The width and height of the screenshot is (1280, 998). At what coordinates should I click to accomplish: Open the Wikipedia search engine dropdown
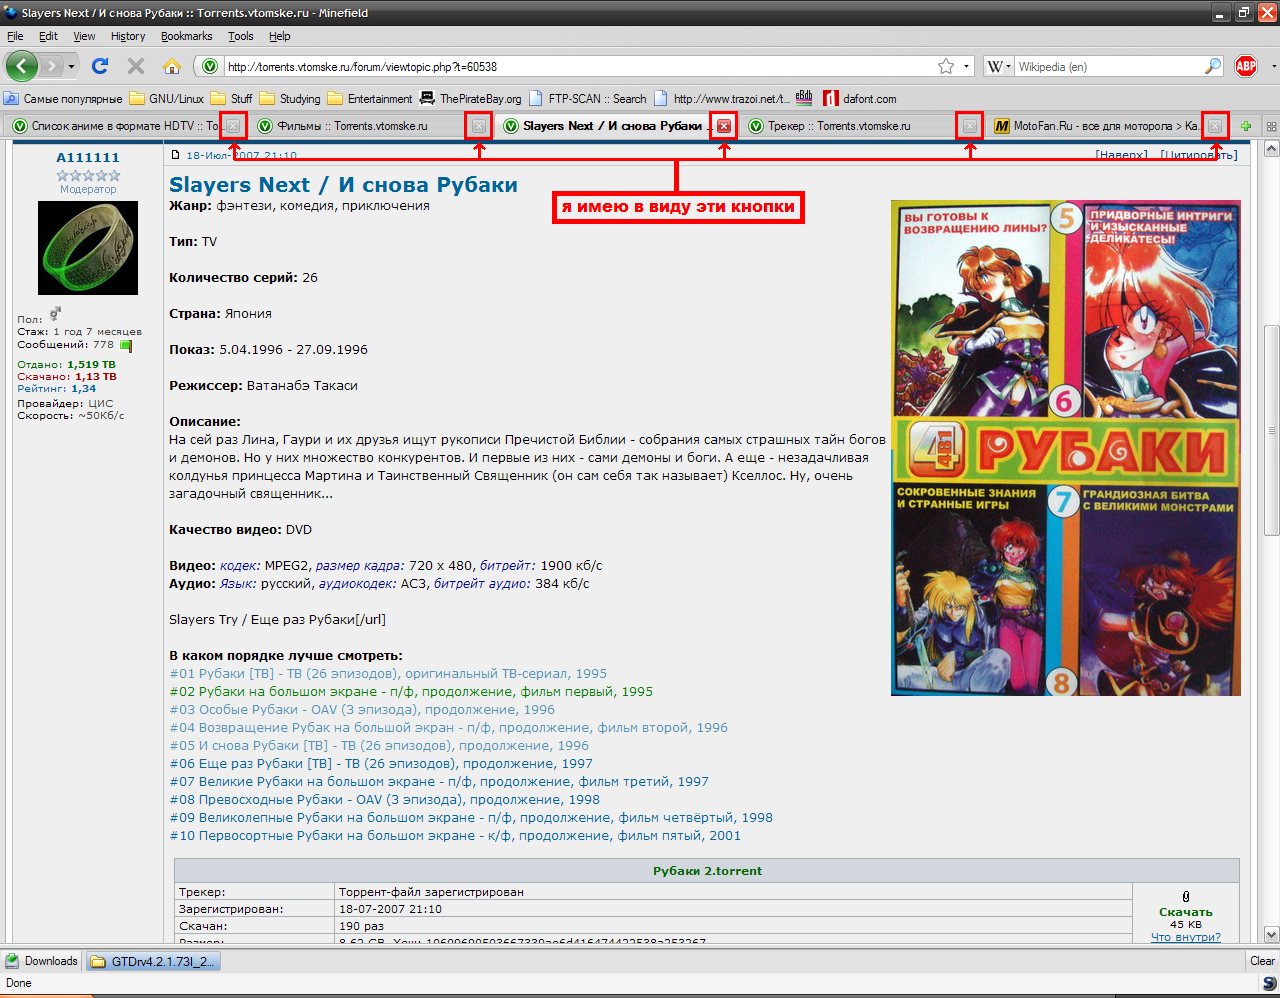999,66
